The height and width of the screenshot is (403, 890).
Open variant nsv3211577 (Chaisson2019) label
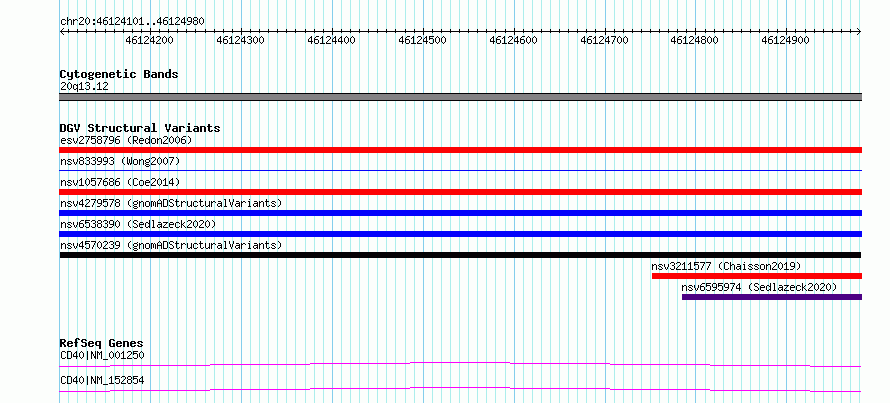(726, 266)
